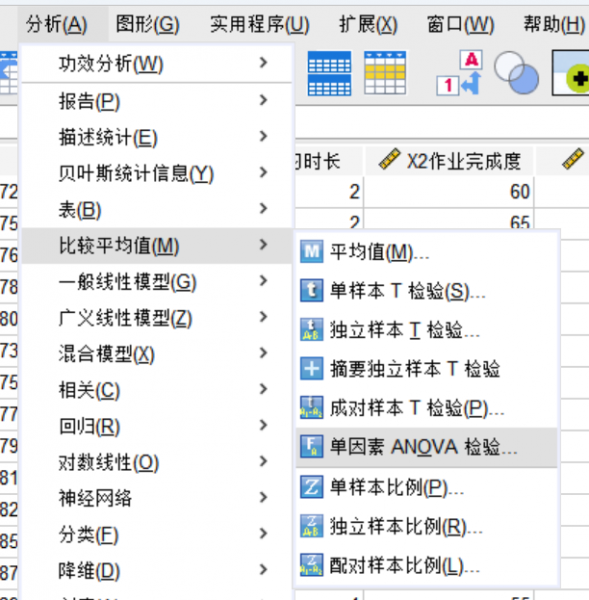Image resolution: width=589 pixels, height=600 pixels.
Task: Click the cell with value 60
Action: [449, 192]
